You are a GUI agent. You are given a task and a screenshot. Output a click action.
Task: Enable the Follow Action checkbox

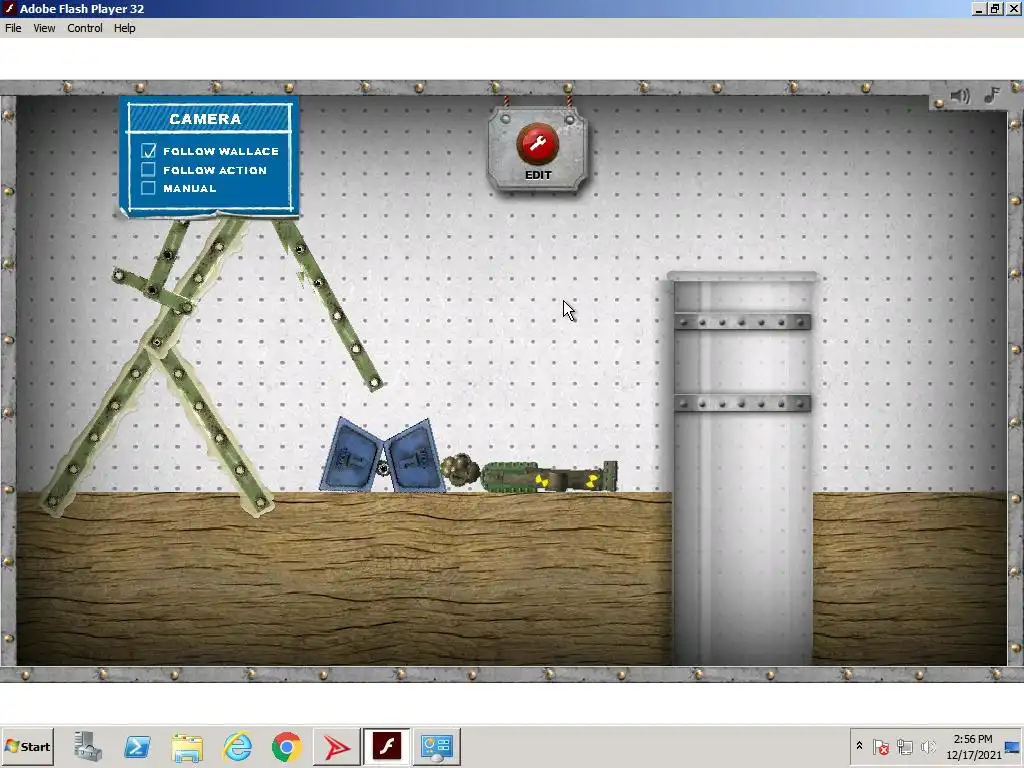pos(148,170)
